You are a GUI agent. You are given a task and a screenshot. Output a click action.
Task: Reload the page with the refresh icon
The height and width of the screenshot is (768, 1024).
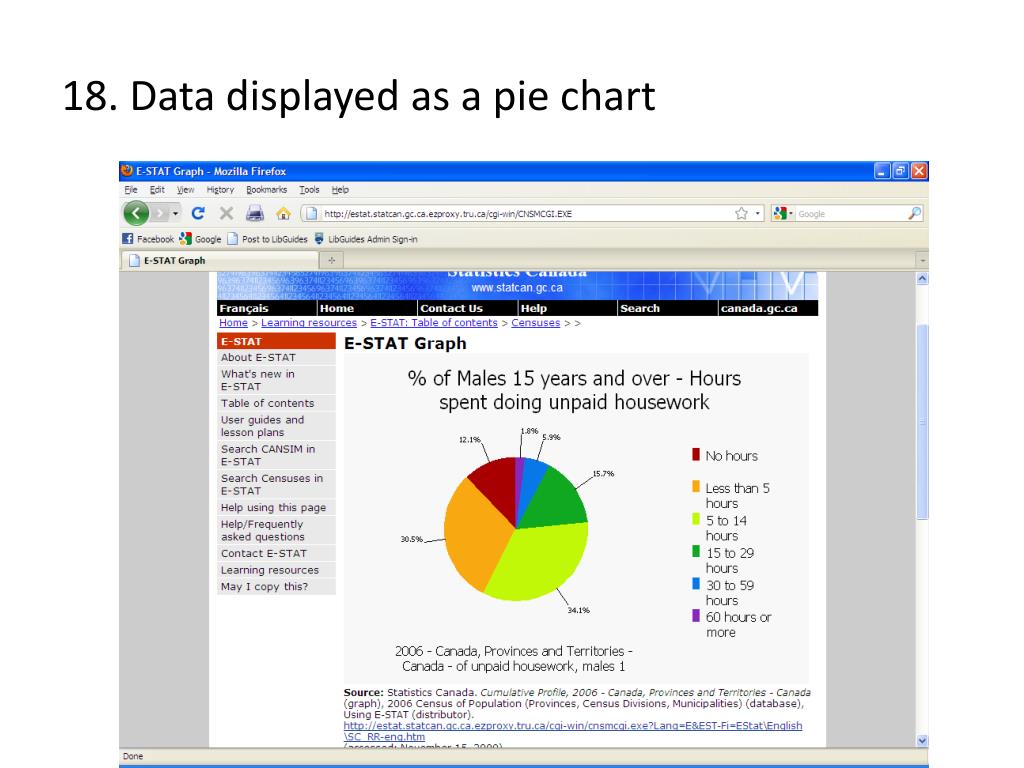click(x=198, y=214)
